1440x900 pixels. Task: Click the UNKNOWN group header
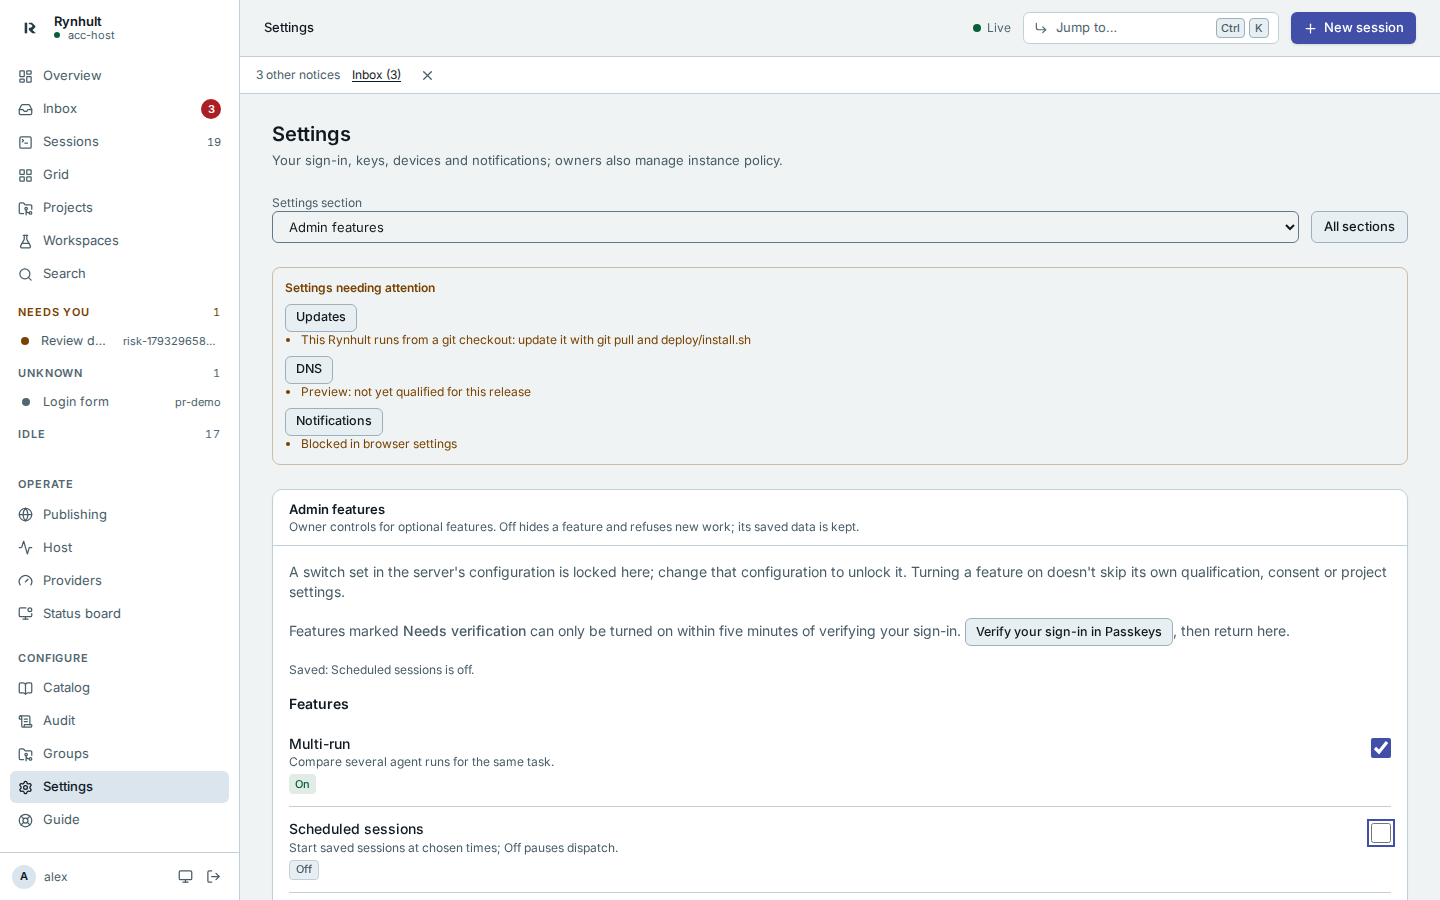click(119, 373)
